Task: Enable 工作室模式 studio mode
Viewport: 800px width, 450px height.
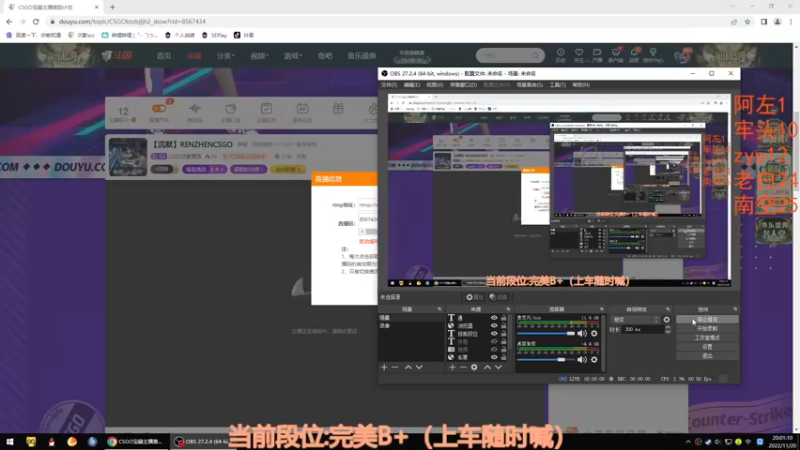Action: [707, 338]
